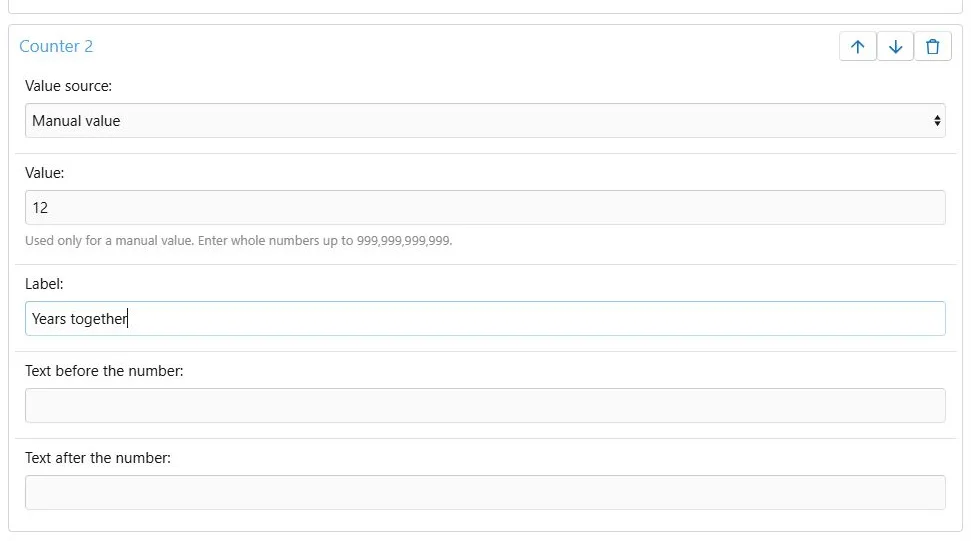
Task: Open the Value source dropdown
Action: point(485,121)
